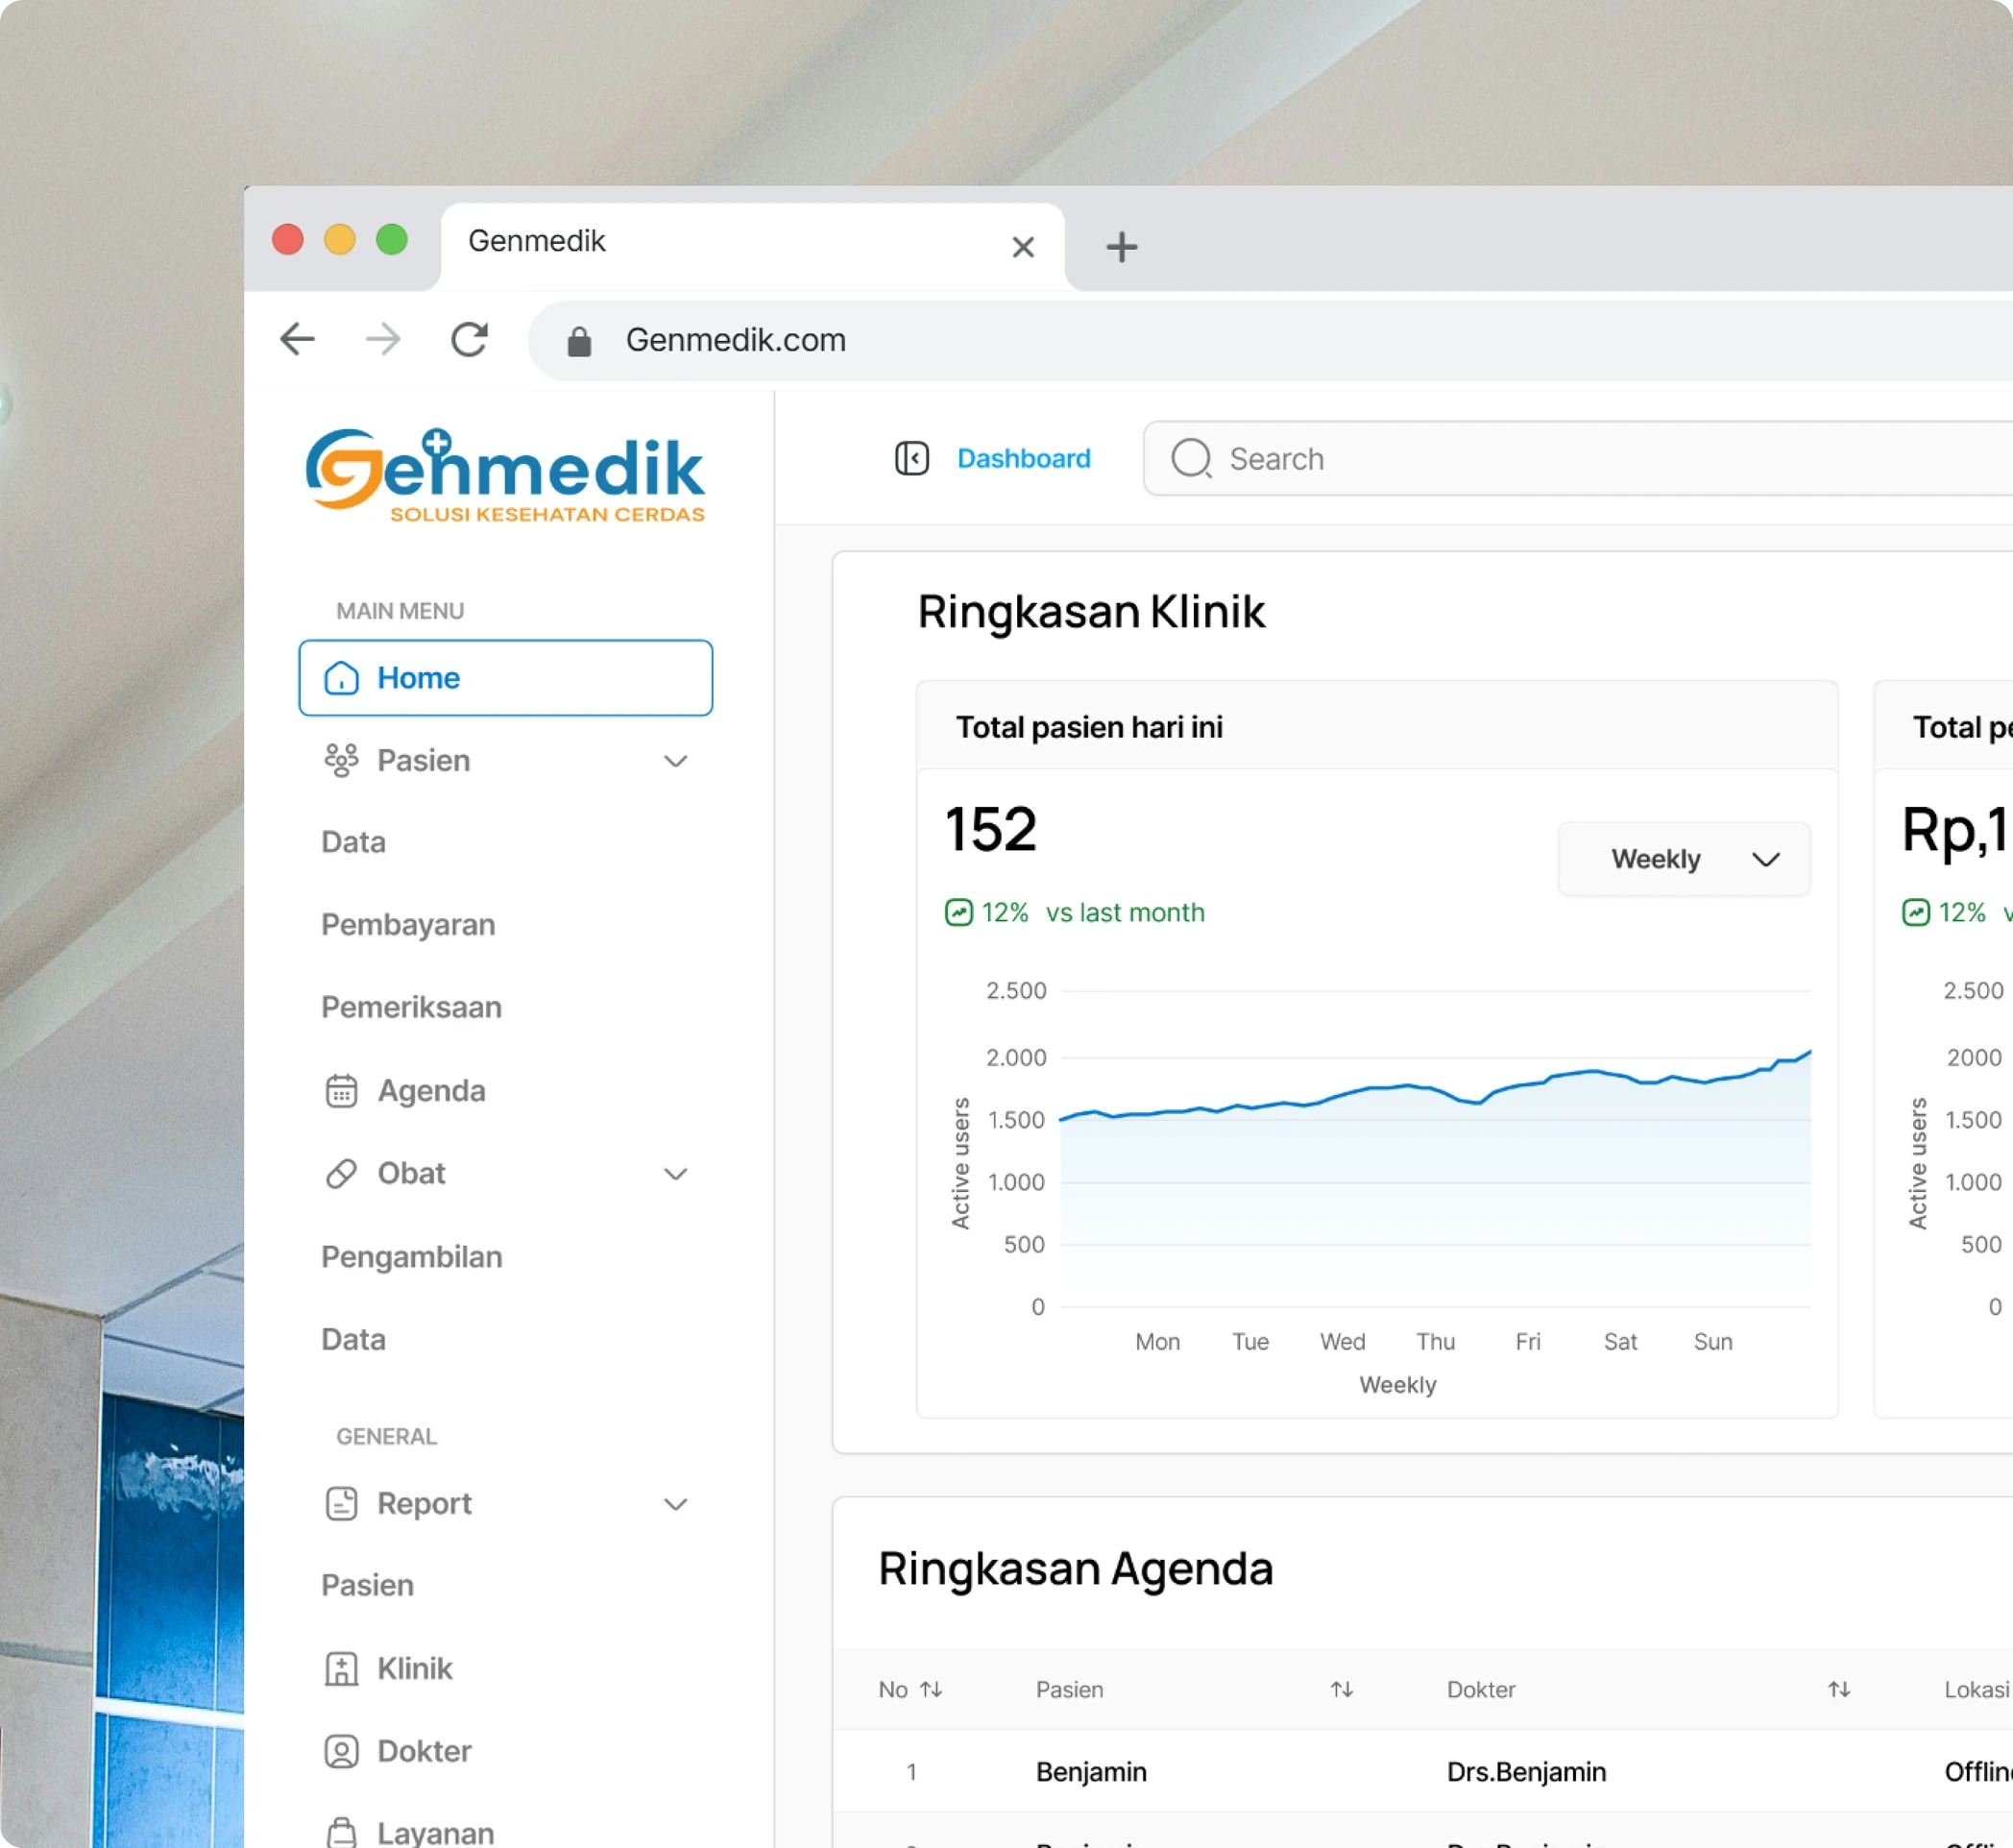Screen dimensions: 2013x1848
Task: Go back with browser back arrow
Action: click(x=297, y=340)
